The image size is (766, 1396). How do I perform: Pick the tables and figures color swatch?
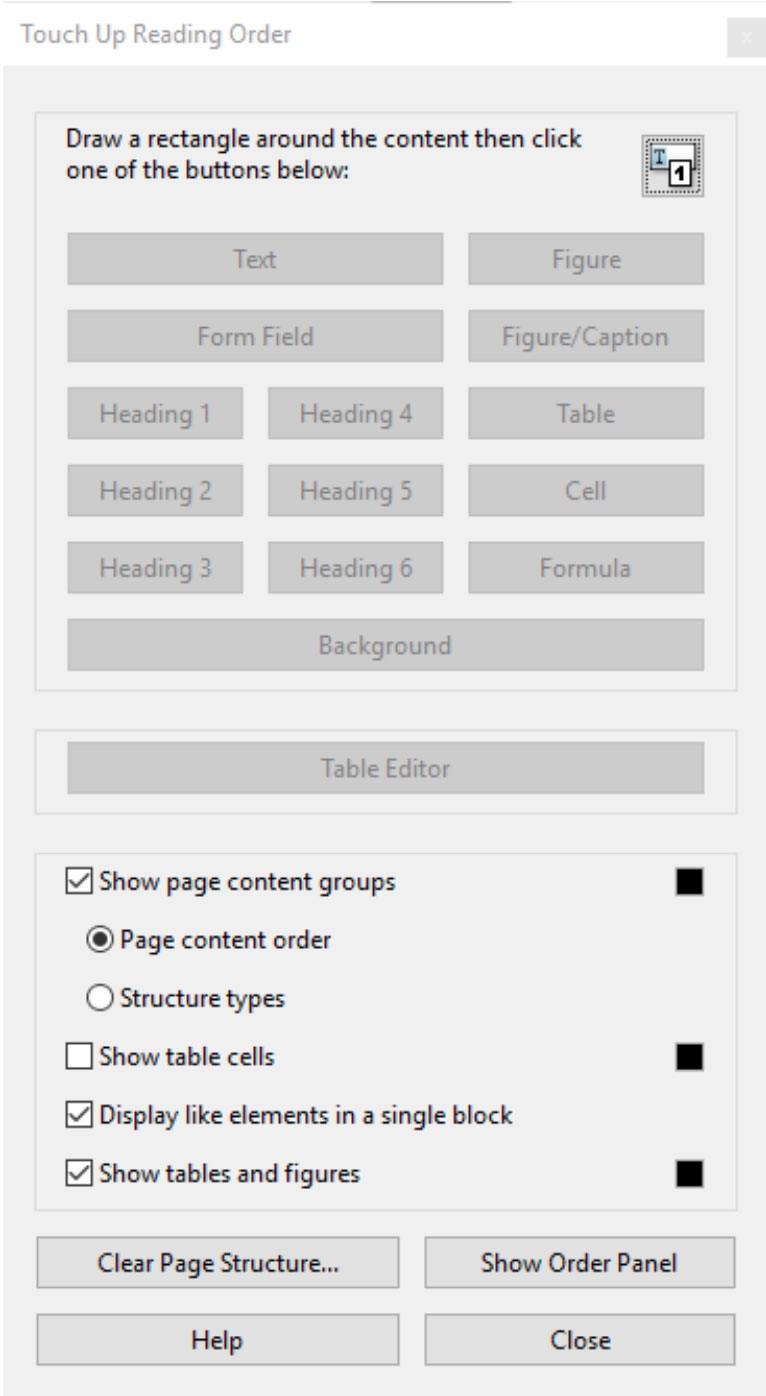[x=689, y=1173]
